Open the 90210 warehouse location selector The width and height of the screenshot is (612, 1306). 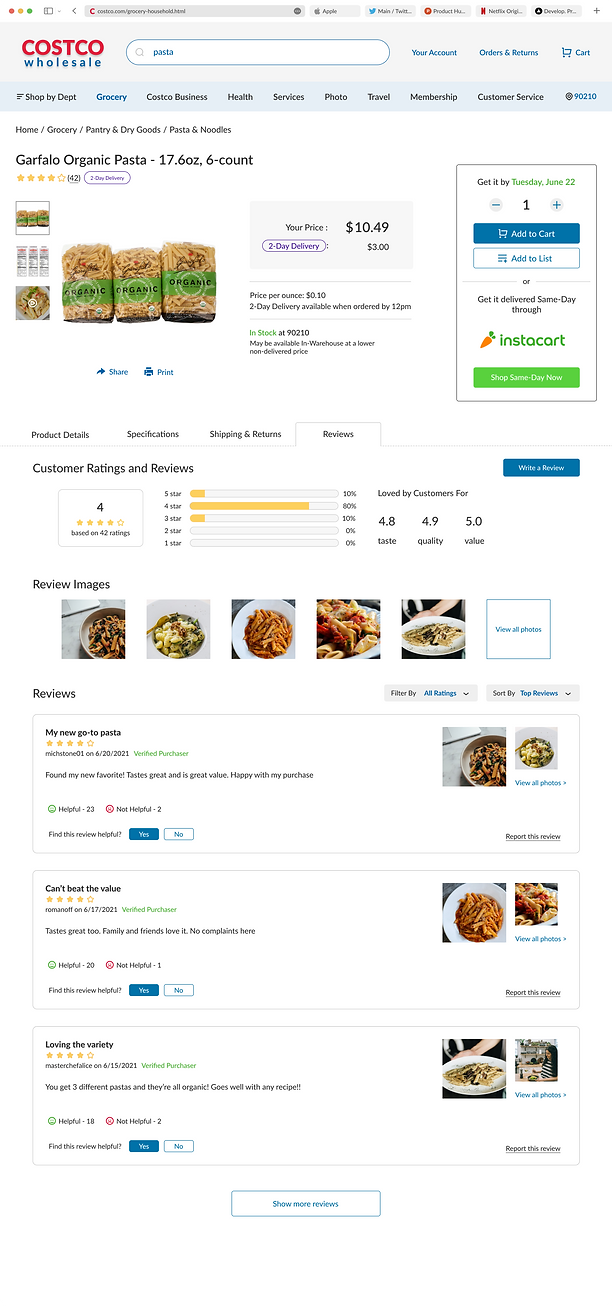580,97
